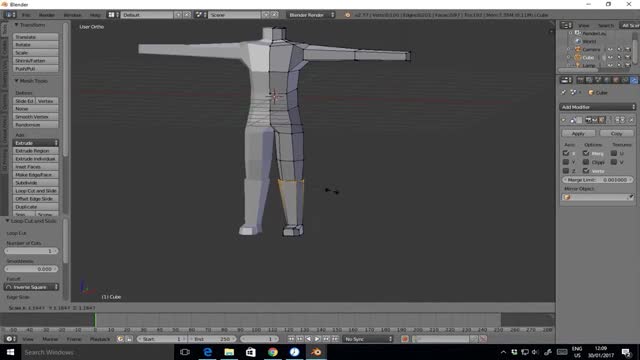The width and height of the screenshot is (640, 360).
Task: Toggle Cube visibility eye in outliner
Action: point(610,58)
